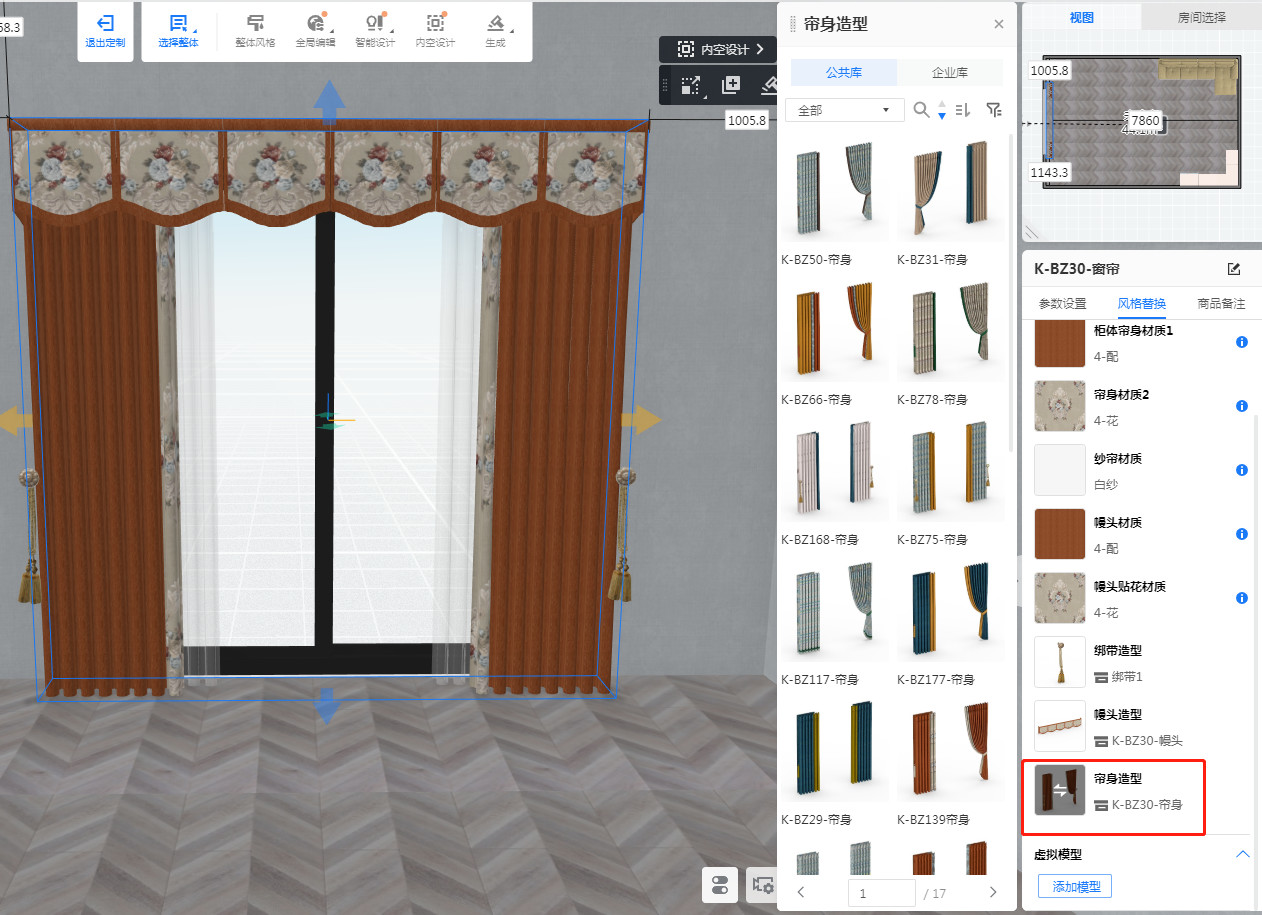Click the scale-selection icon in dark toolbar
The height and width of the screenshot is (915, 1262).
(x=690, y=86)
